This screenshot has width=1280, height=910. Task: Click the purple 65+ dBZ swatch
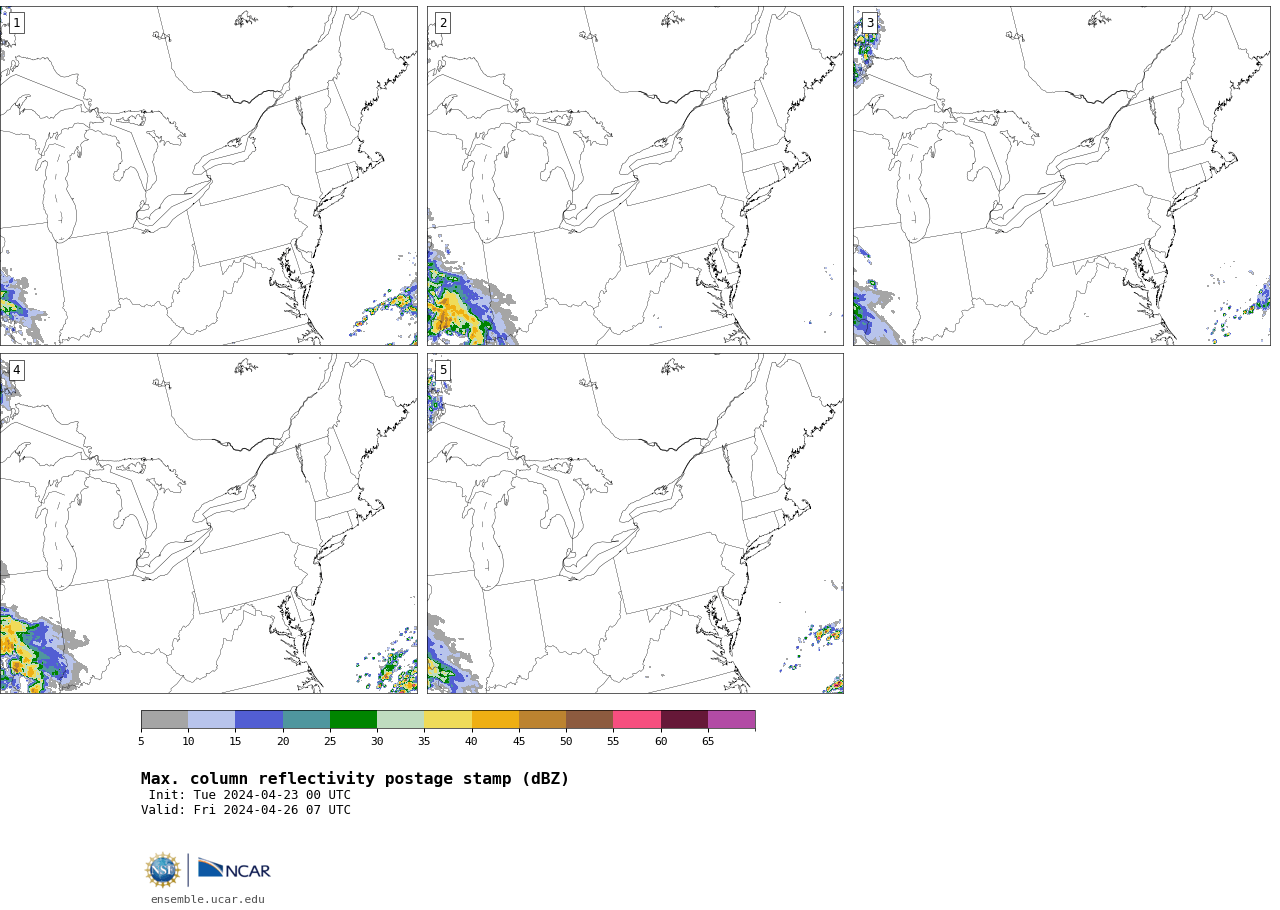click(731, 720)
